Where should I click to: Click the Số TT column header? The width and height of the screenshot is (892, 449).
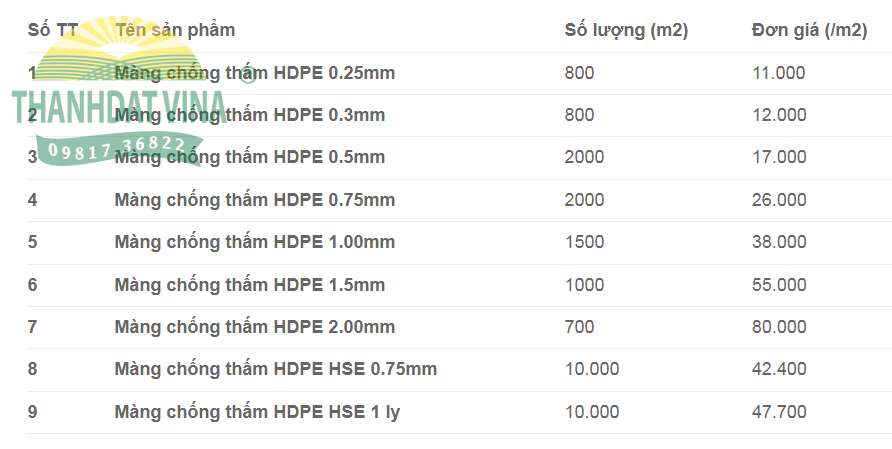pos(53,30)
